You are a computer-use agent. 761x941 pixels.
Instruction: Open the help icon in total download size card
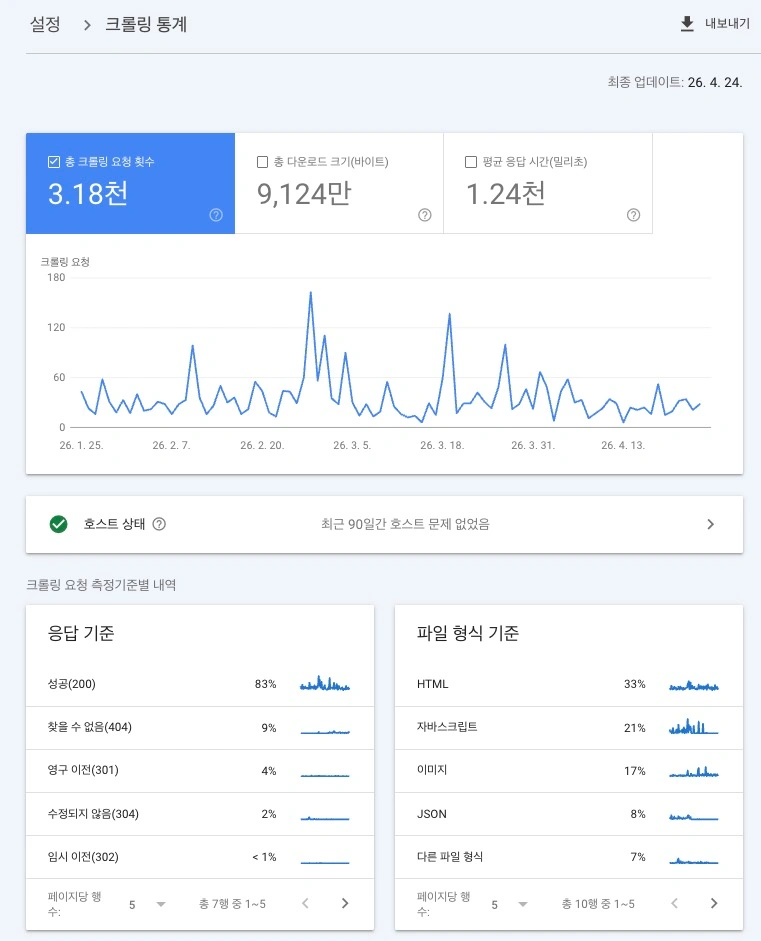pos(425,215)
